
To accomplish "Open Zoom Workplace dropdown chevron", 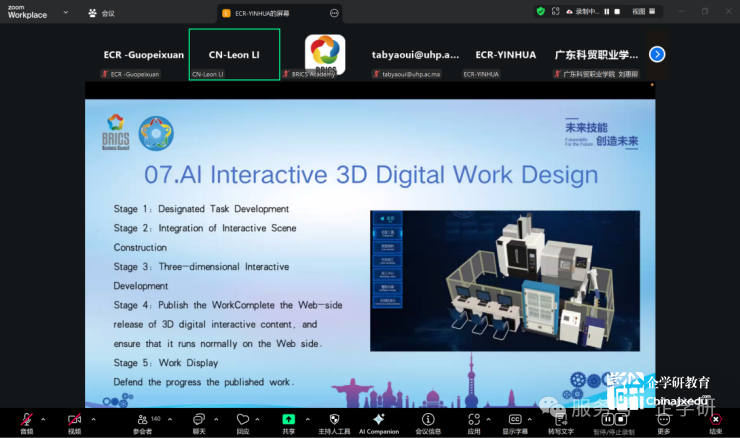I will 65,13.
